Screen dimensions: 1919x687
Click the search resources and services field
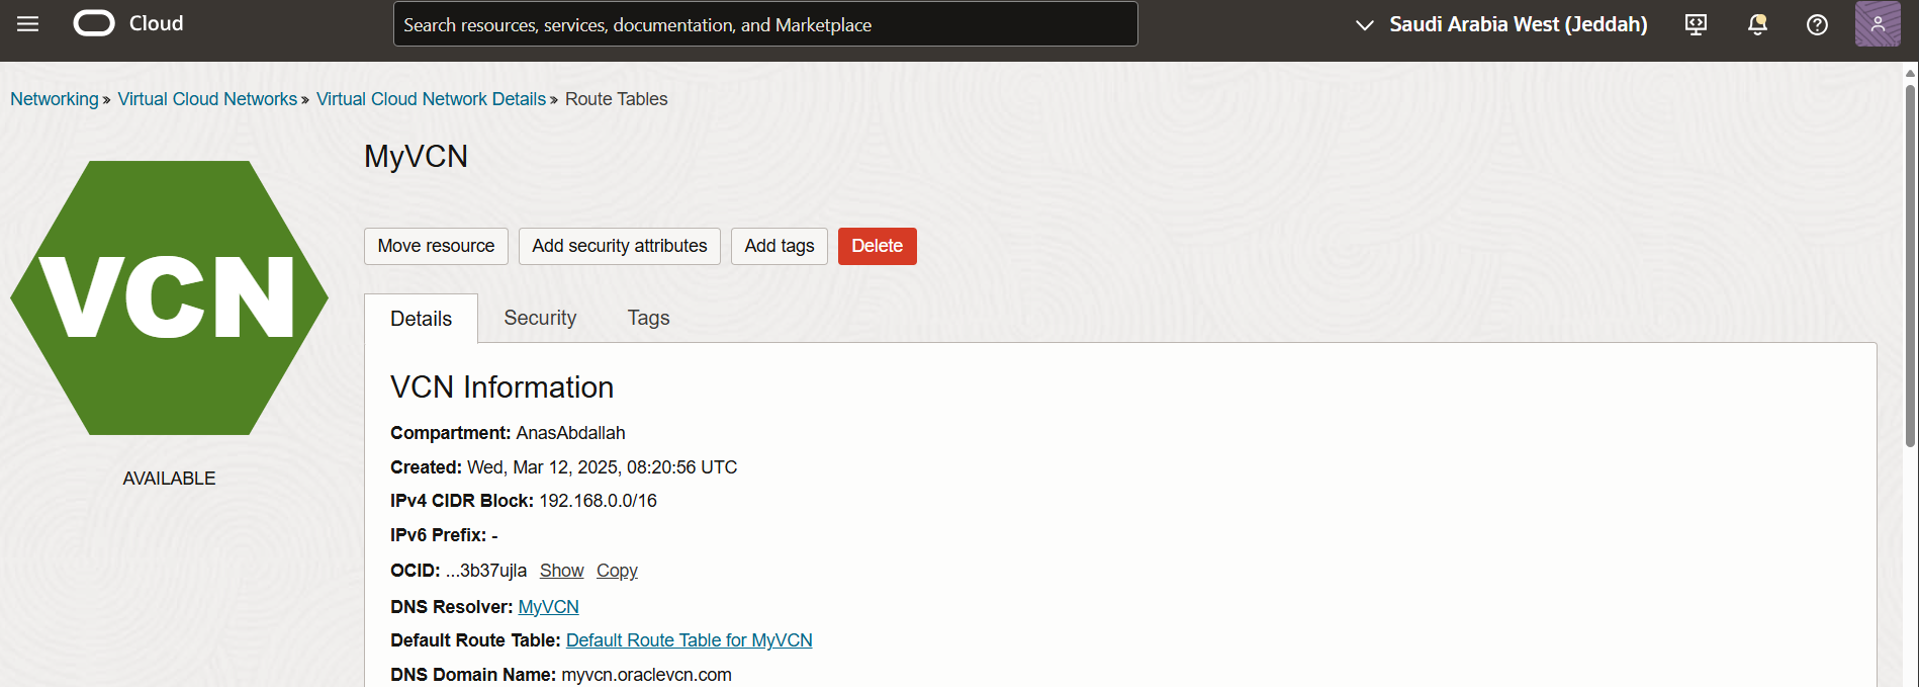(765, 24)
